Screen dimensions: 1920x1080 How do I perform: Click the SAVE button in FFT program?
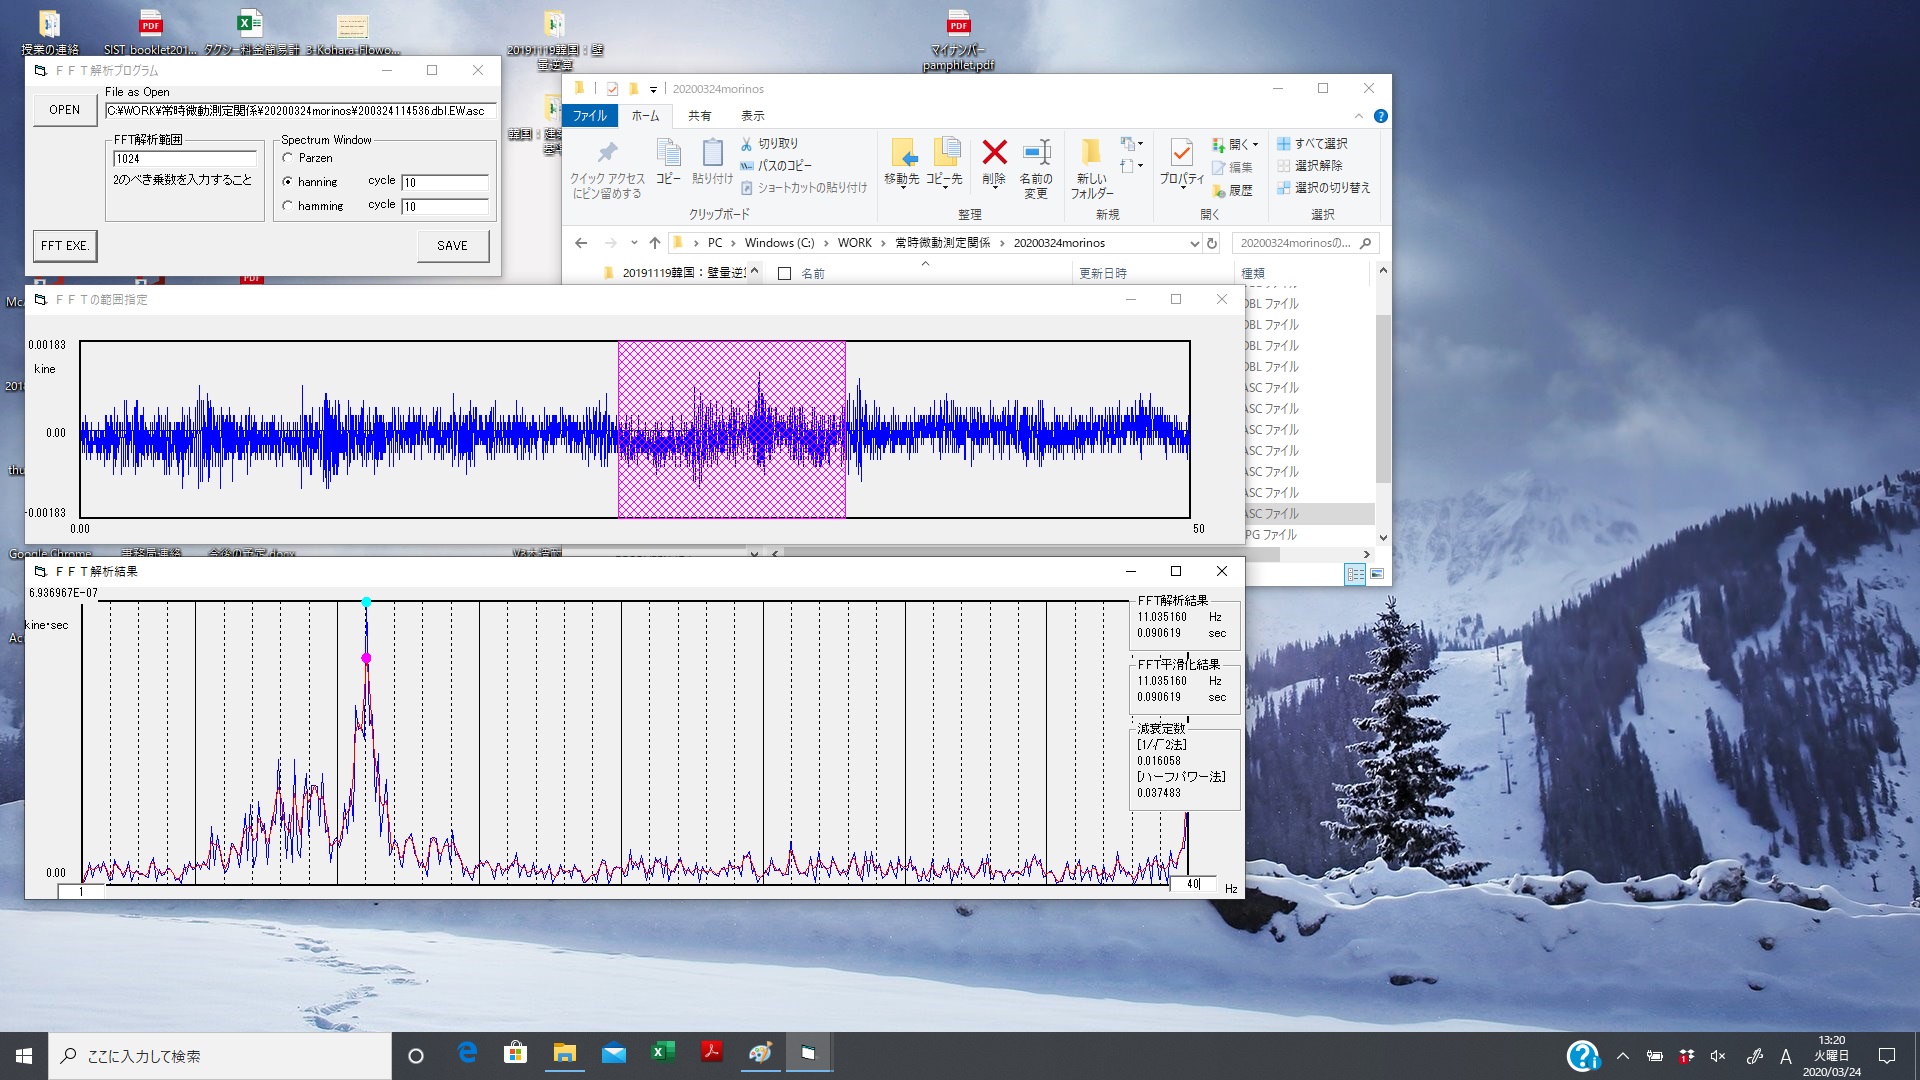click(x=452, y=246)
